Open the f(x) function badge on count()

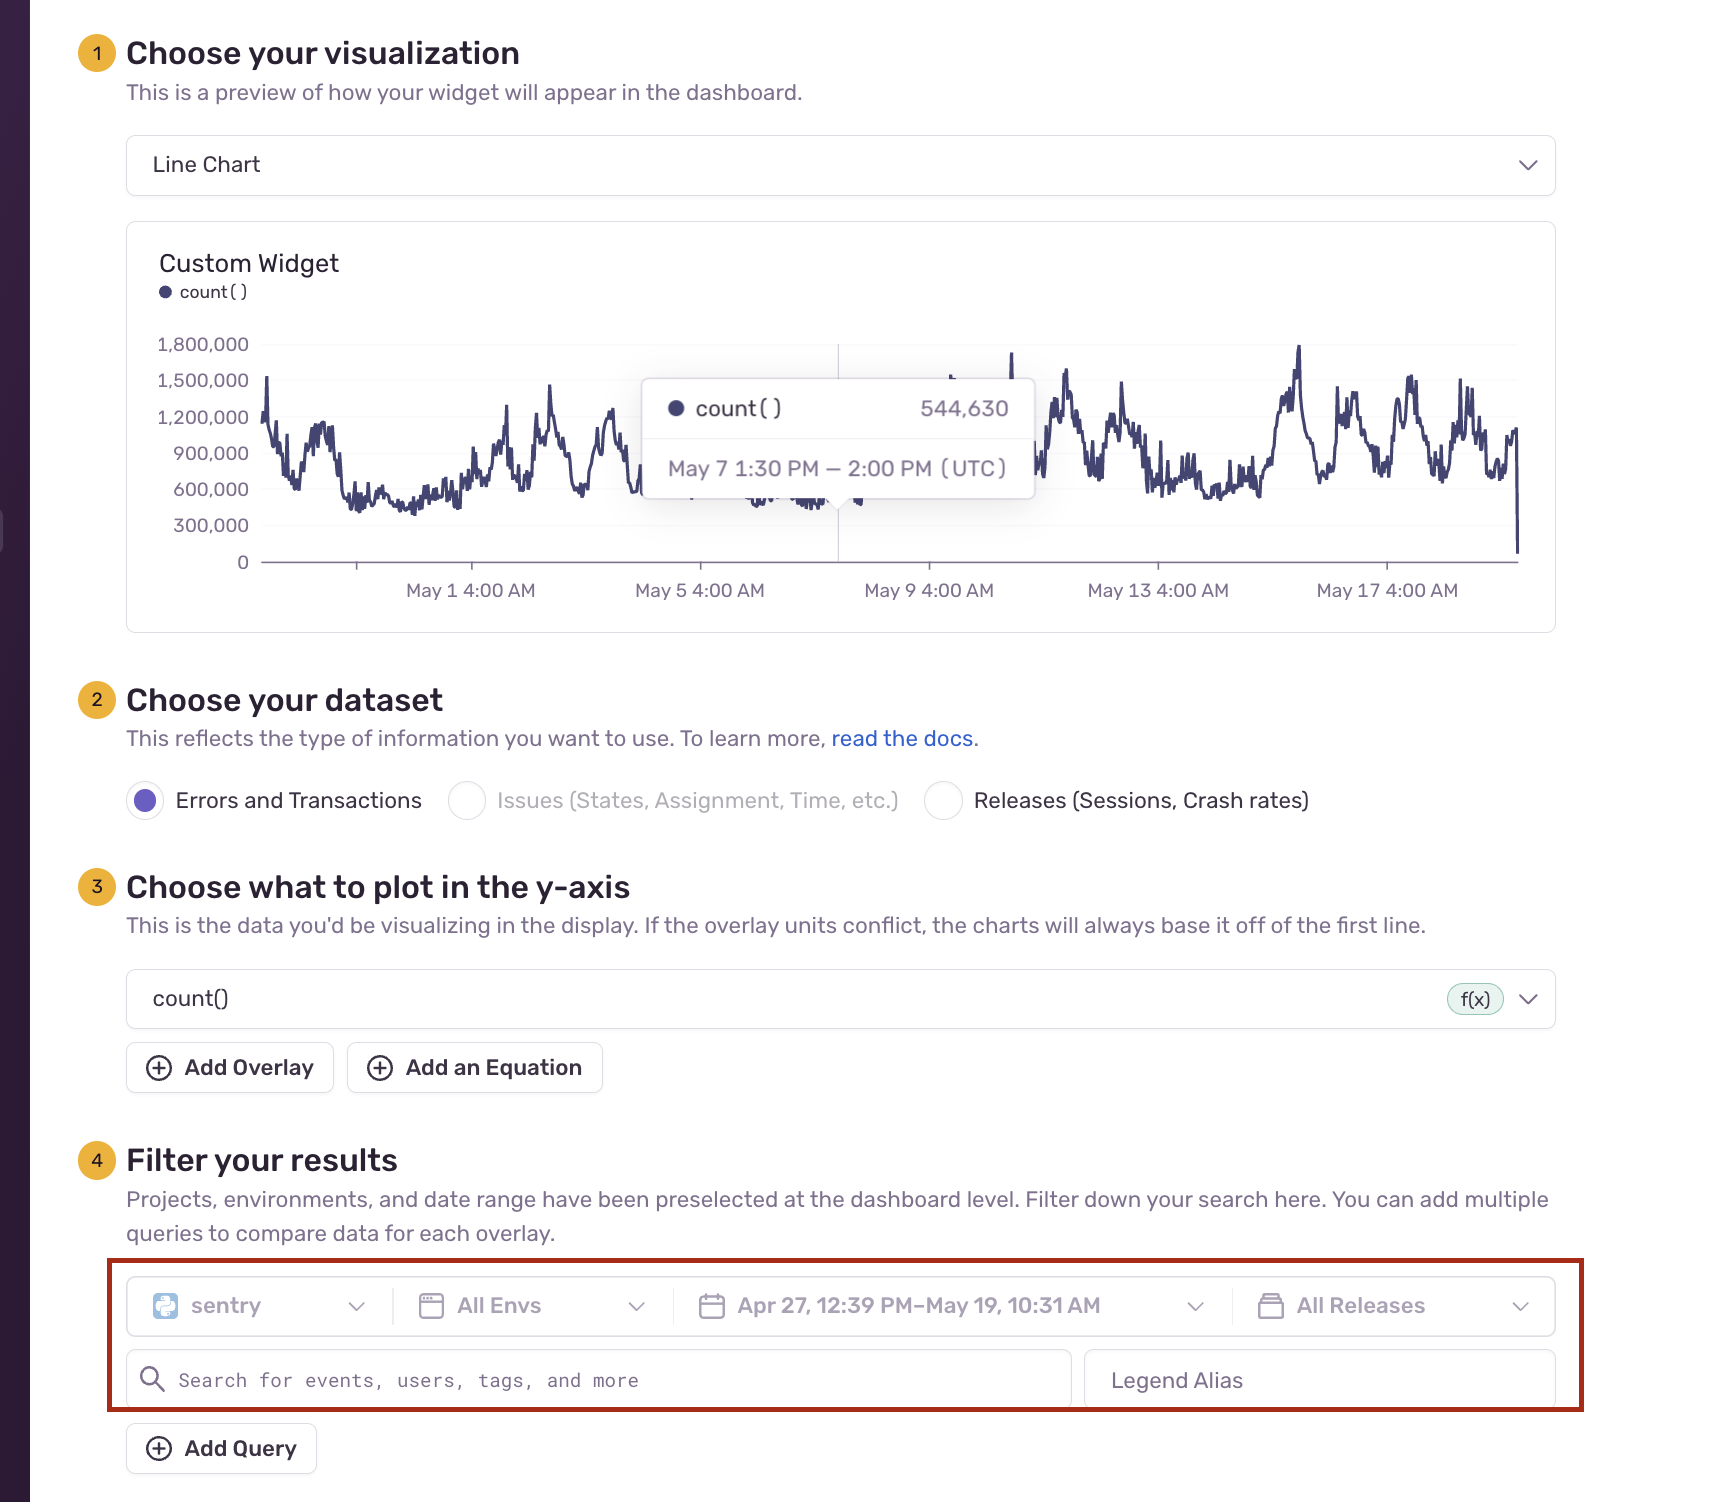[1474, 999]
